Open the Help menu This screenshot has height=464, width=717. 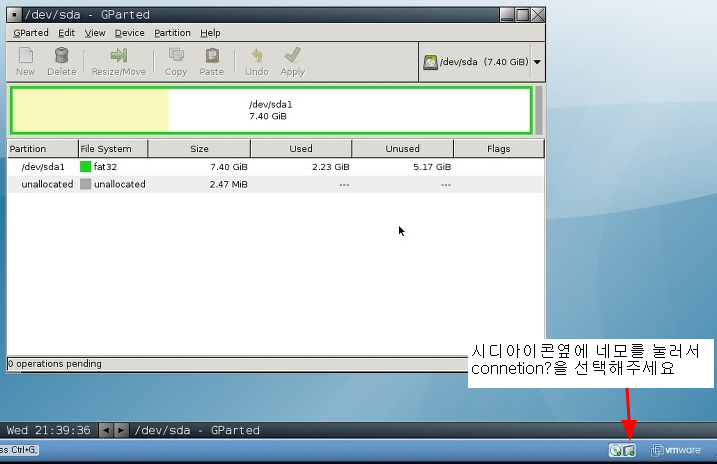coord(210,33)
